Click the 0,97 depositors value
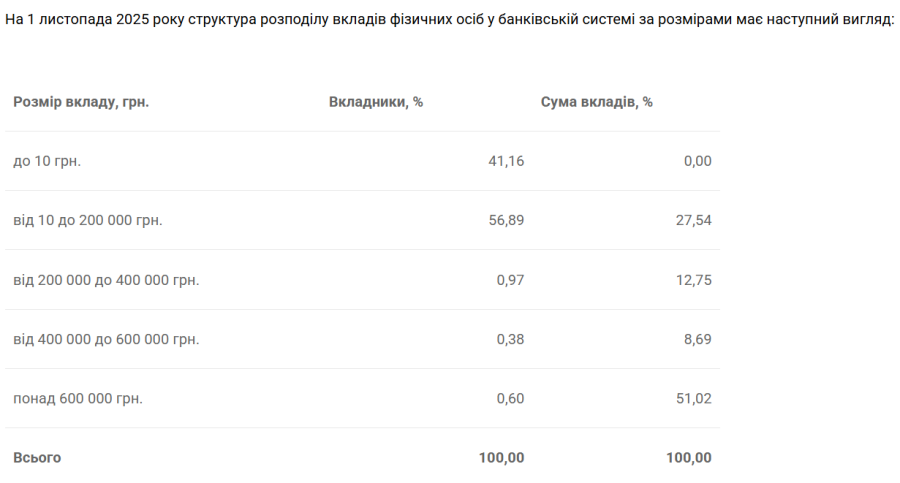The width and height of the screenshot is (900, 483). click(510, 280)
